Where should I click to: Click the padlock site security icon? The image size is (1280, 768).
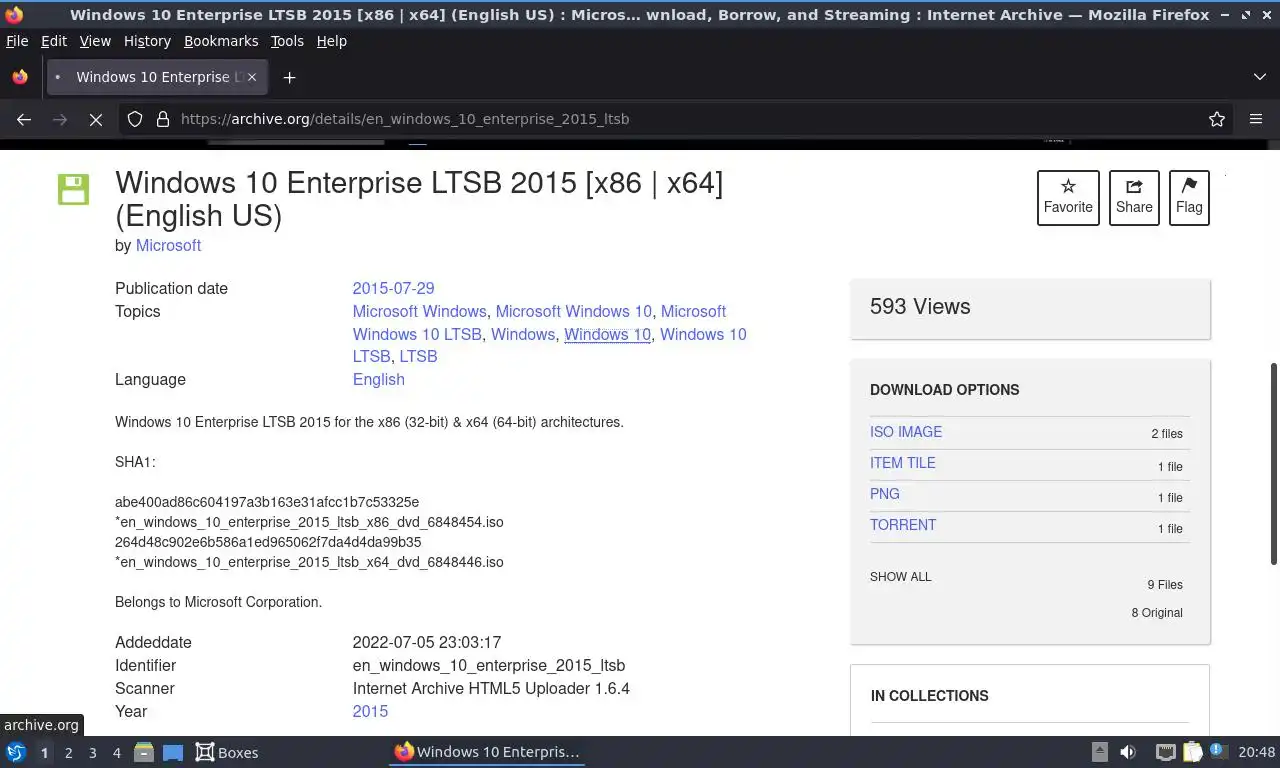163,119
